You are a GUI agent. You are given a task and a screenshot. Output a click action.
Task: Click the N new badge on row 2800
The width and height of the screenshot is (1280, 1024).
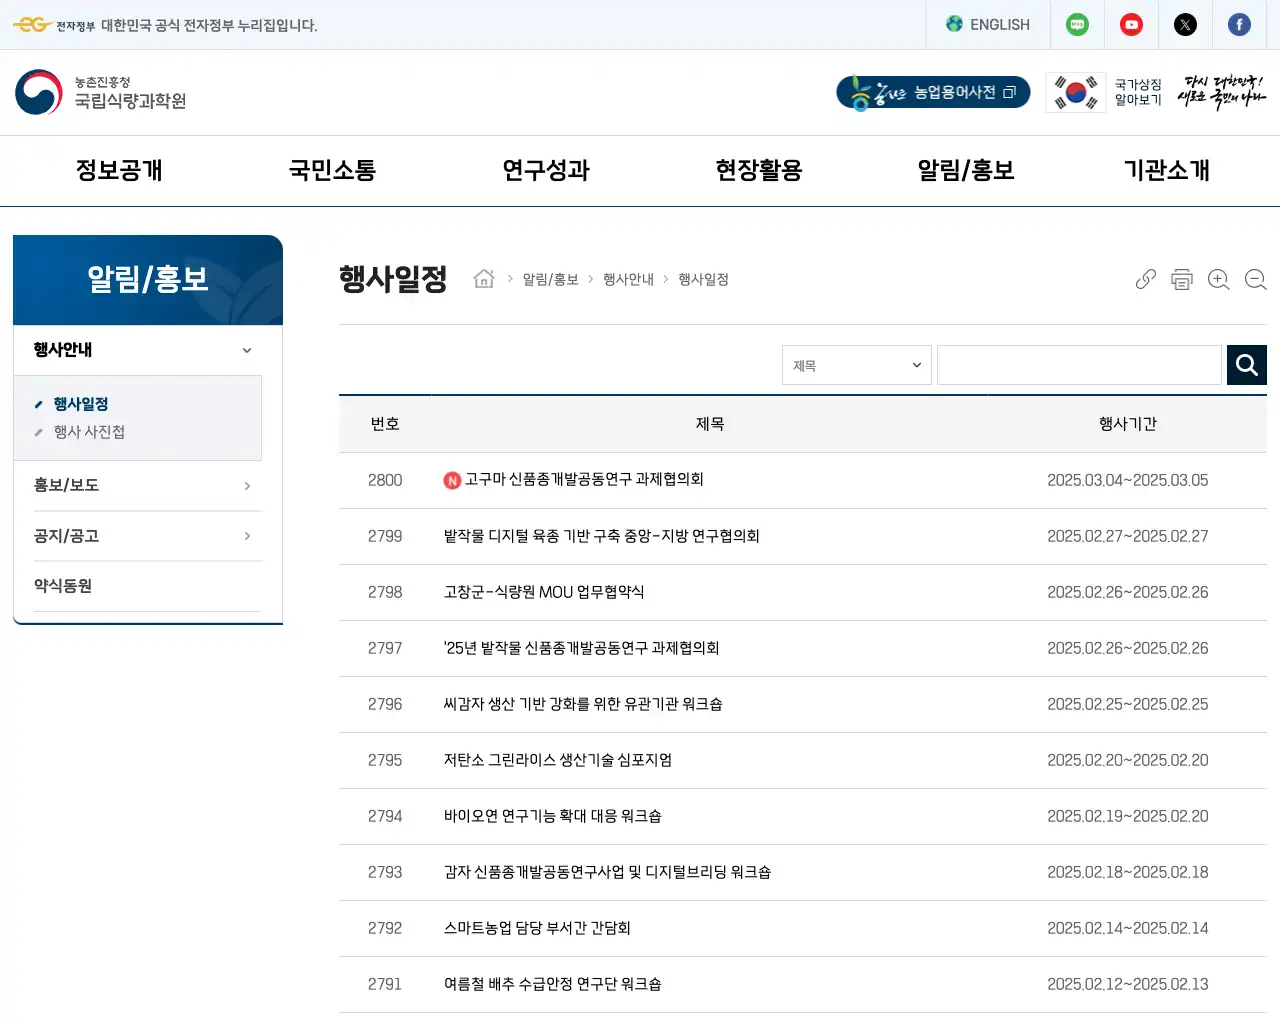[452, 481]
